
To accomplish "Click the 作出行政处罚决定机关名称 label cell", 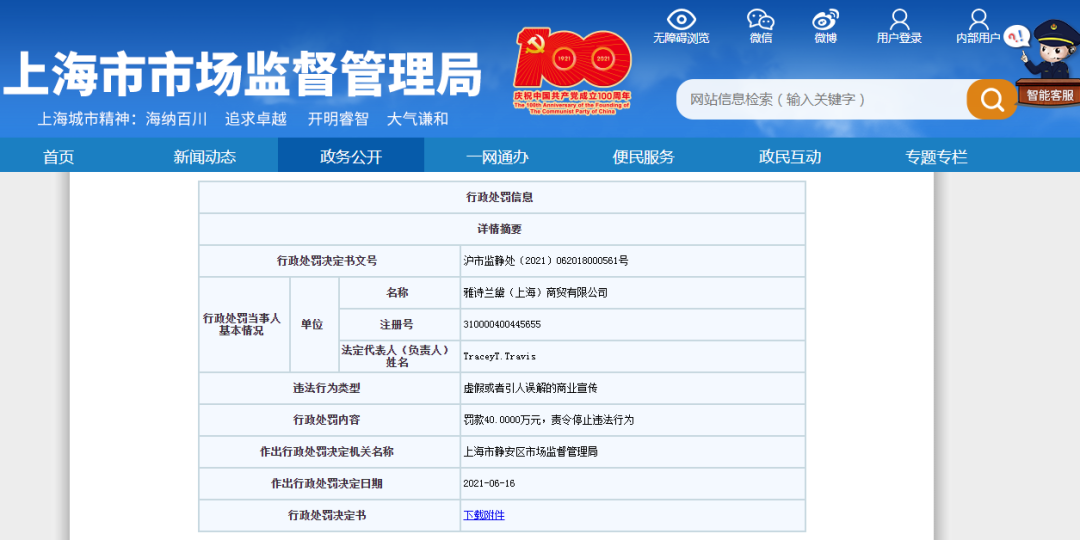I will click(x=329, y=452).
